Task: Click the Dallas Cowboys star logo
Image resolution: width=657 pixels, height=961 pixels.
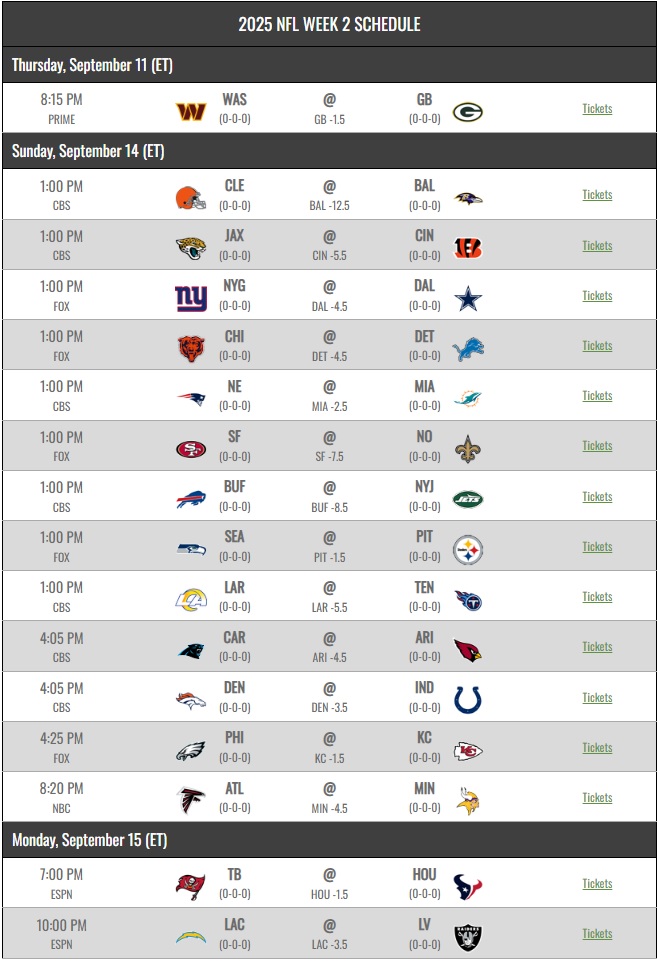Action: (x=468, y=297)
